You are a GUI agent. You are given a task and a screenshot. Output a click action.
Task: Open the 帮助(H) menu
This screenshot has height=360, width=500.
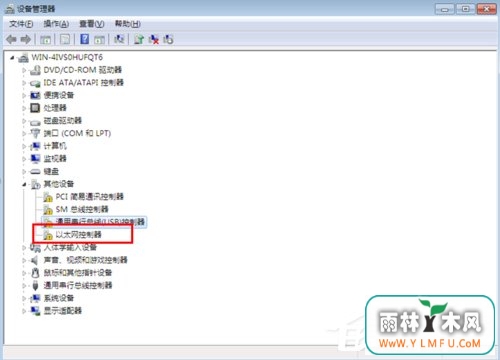[x=127, y=24]
